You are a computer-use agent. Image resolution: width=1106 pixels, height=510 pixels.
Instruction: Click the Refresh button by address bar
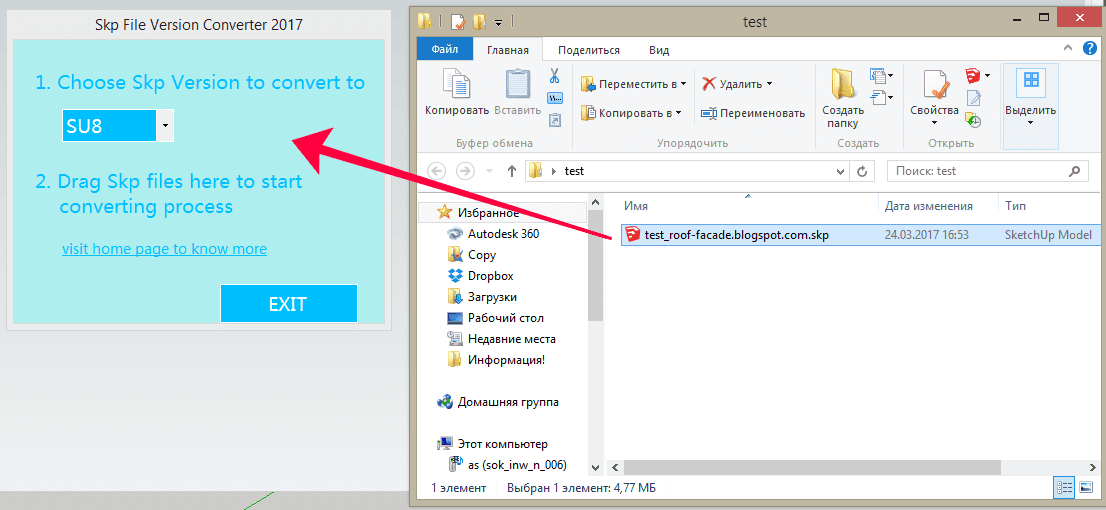pyautogui.click(x=861, y=171)
